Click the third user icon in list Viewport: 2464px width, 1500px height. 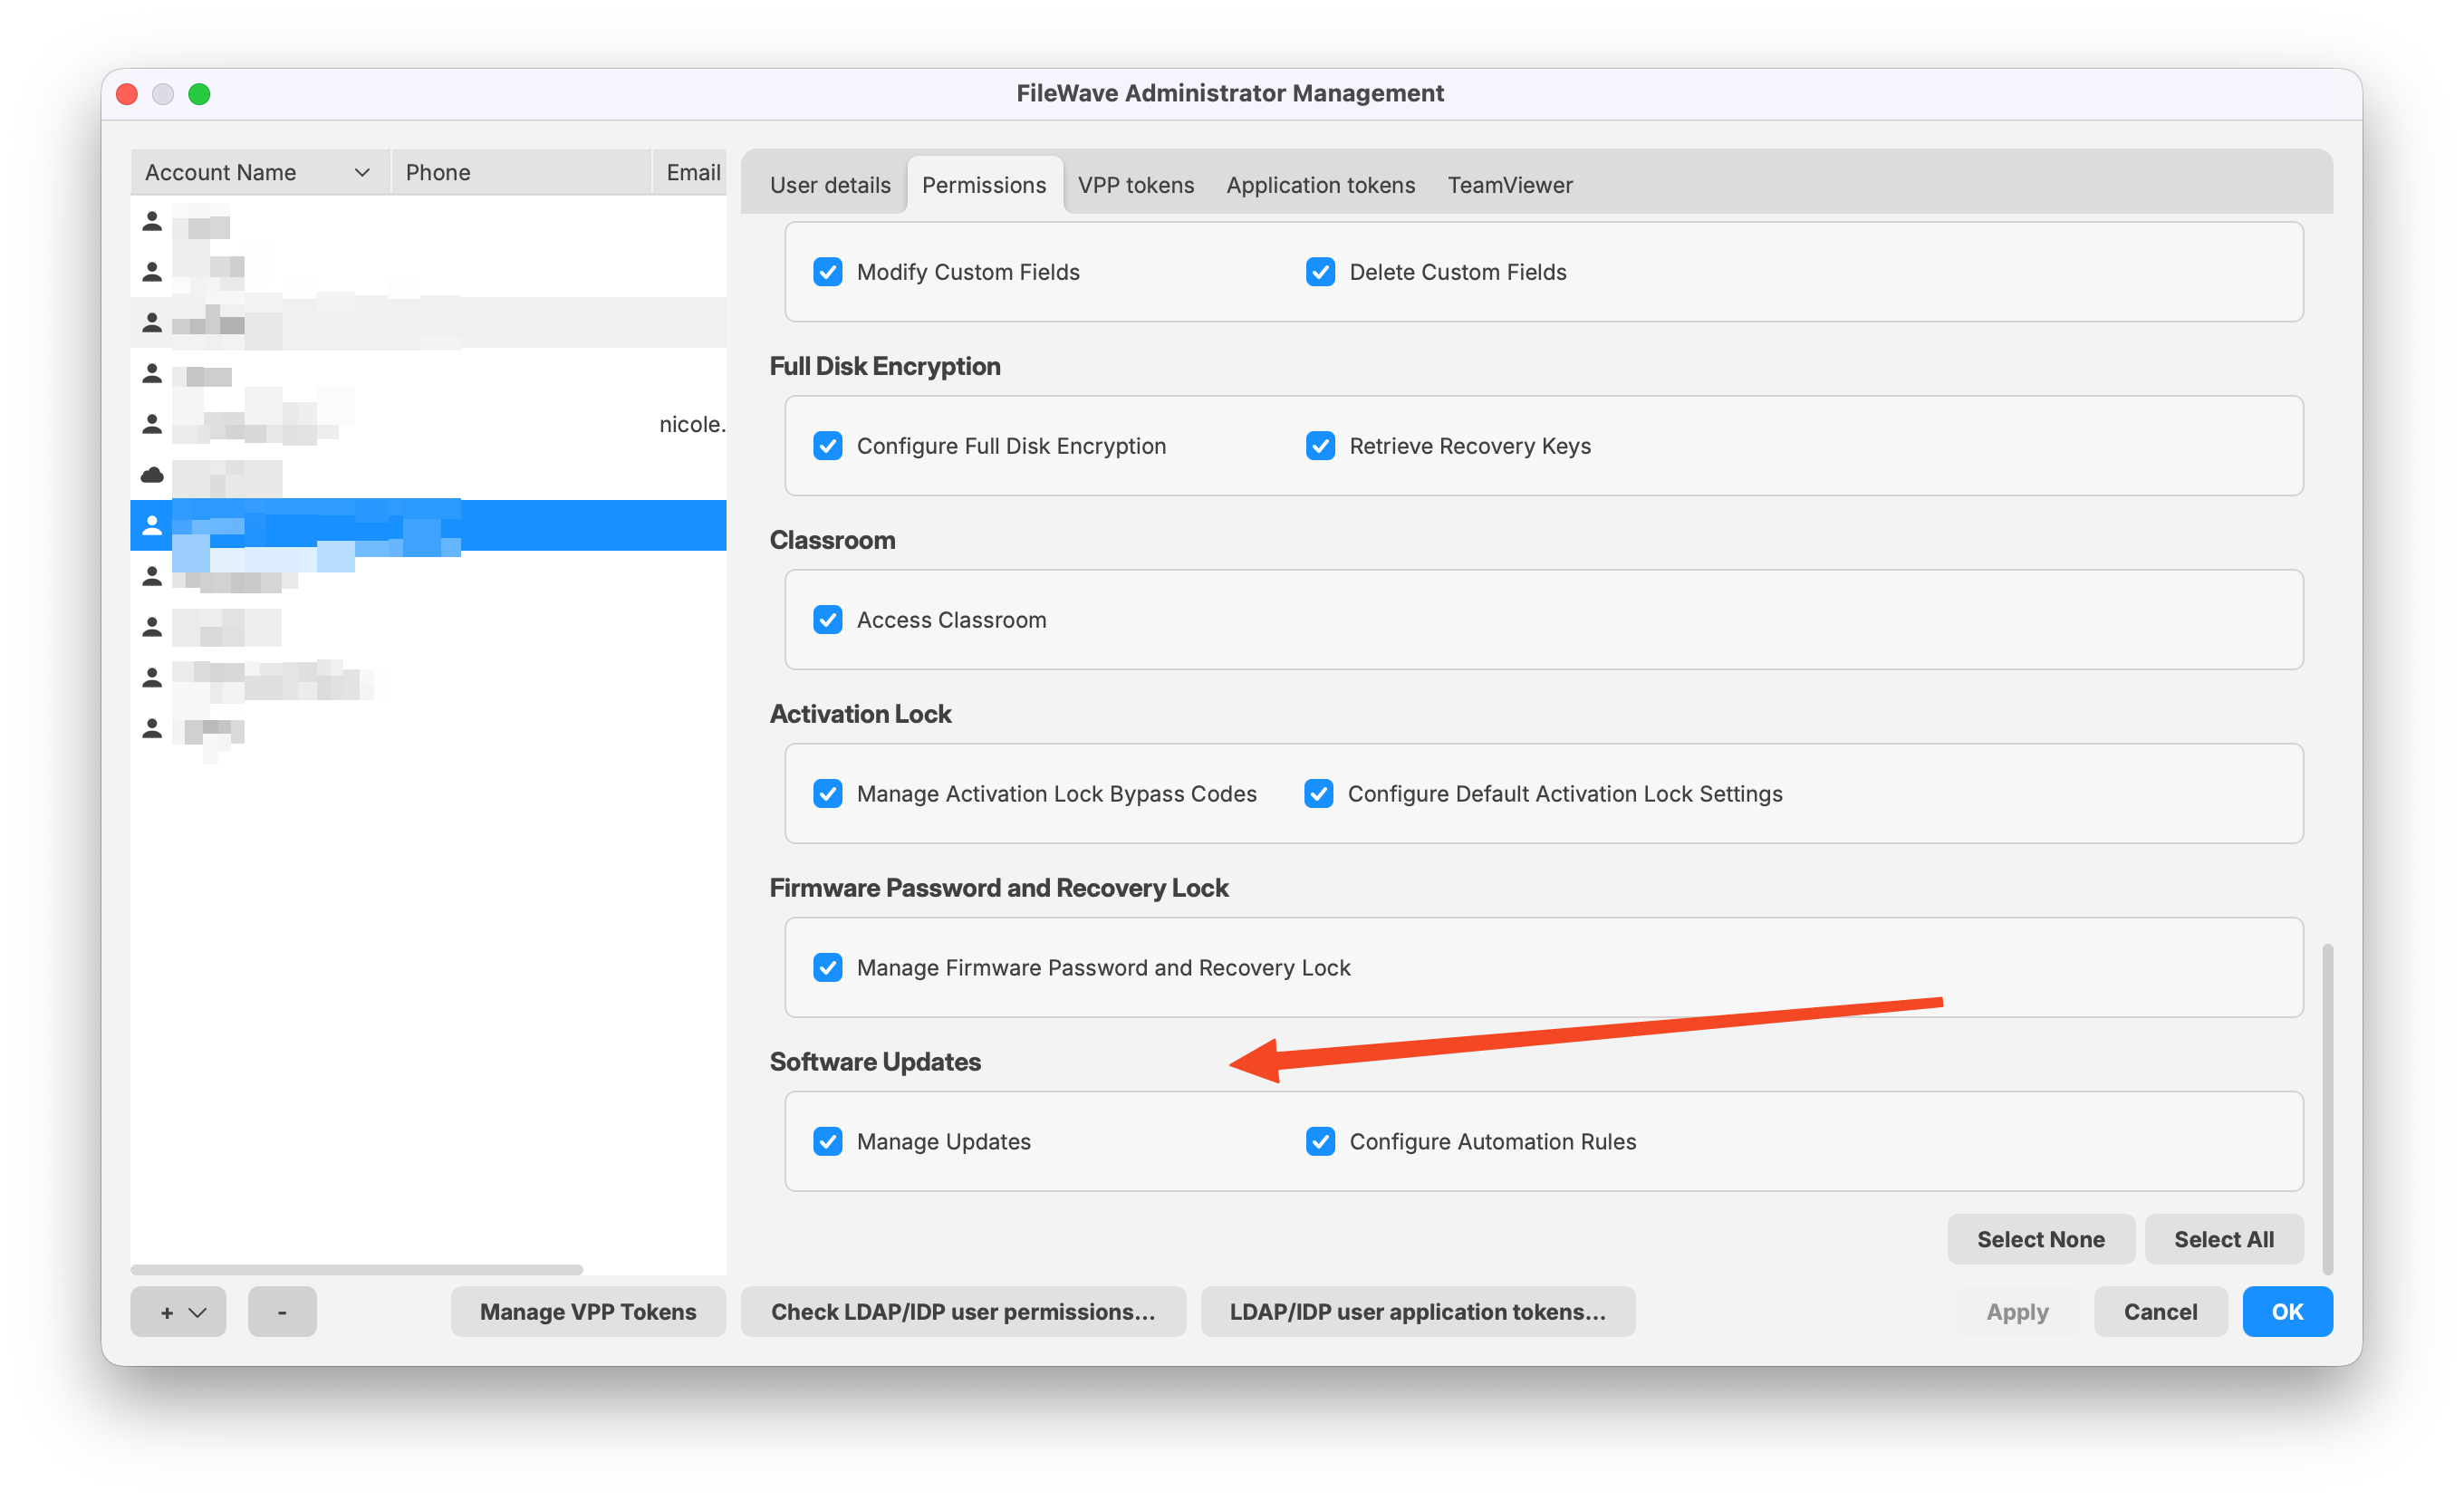152,322
